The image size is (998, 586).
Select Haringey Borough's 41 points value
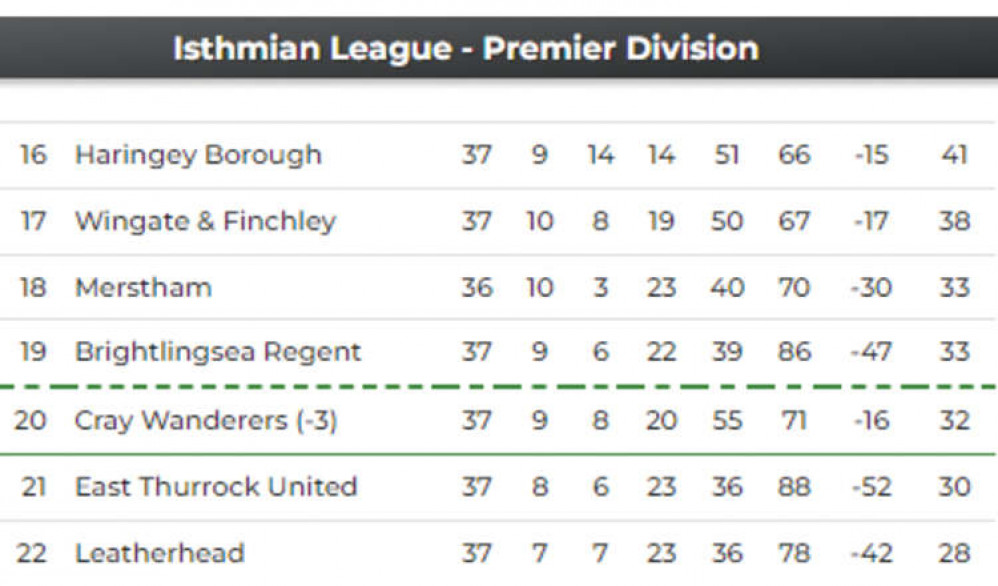[x=954, y=155]
